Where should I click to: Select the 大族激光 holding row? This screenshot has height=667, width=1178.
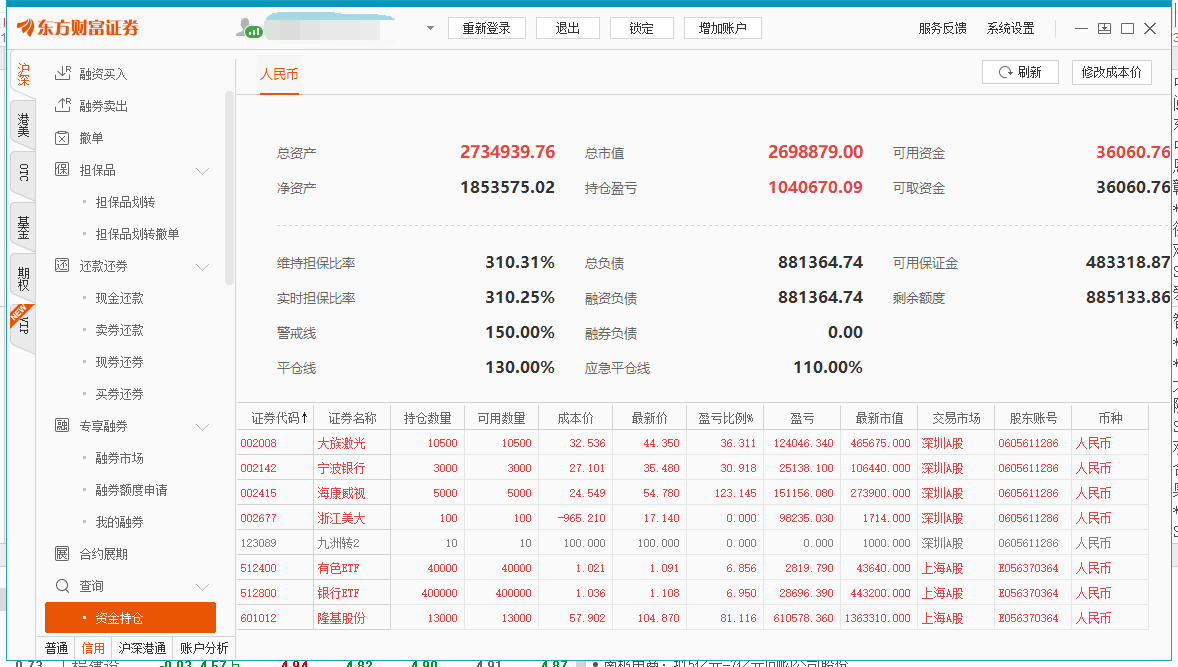pyautogui.click(x=693, y=443)
